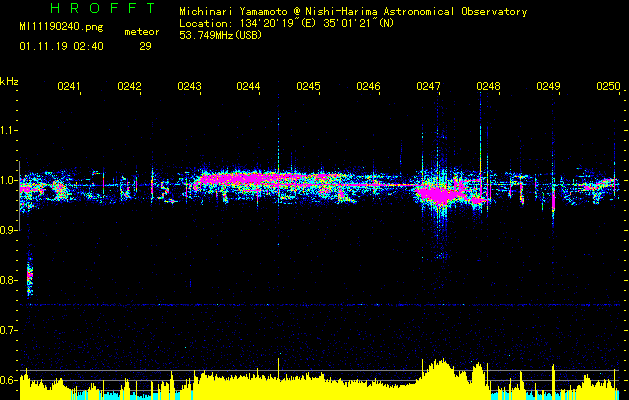Select the 0241 time marker
Viewport: 629px width, 400px height.
(x=69, y=86)
